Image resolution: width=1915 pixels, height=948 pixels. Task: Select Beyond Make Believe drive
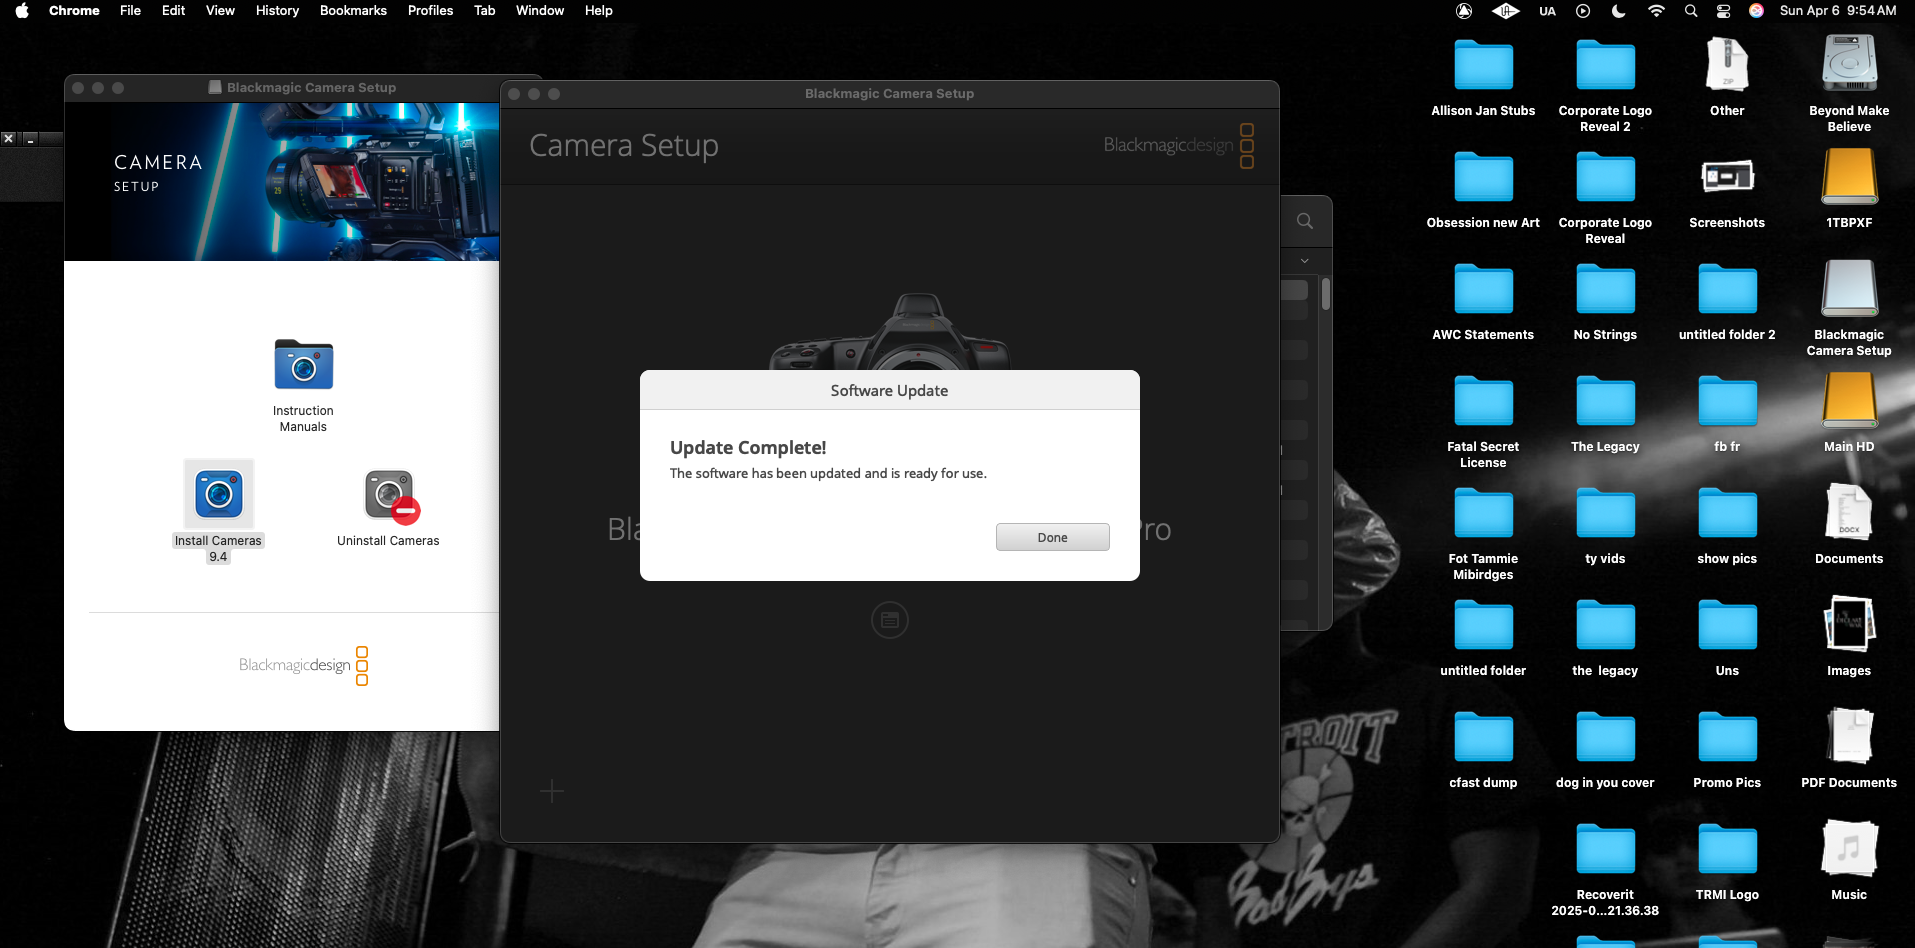coord(1849,64)
